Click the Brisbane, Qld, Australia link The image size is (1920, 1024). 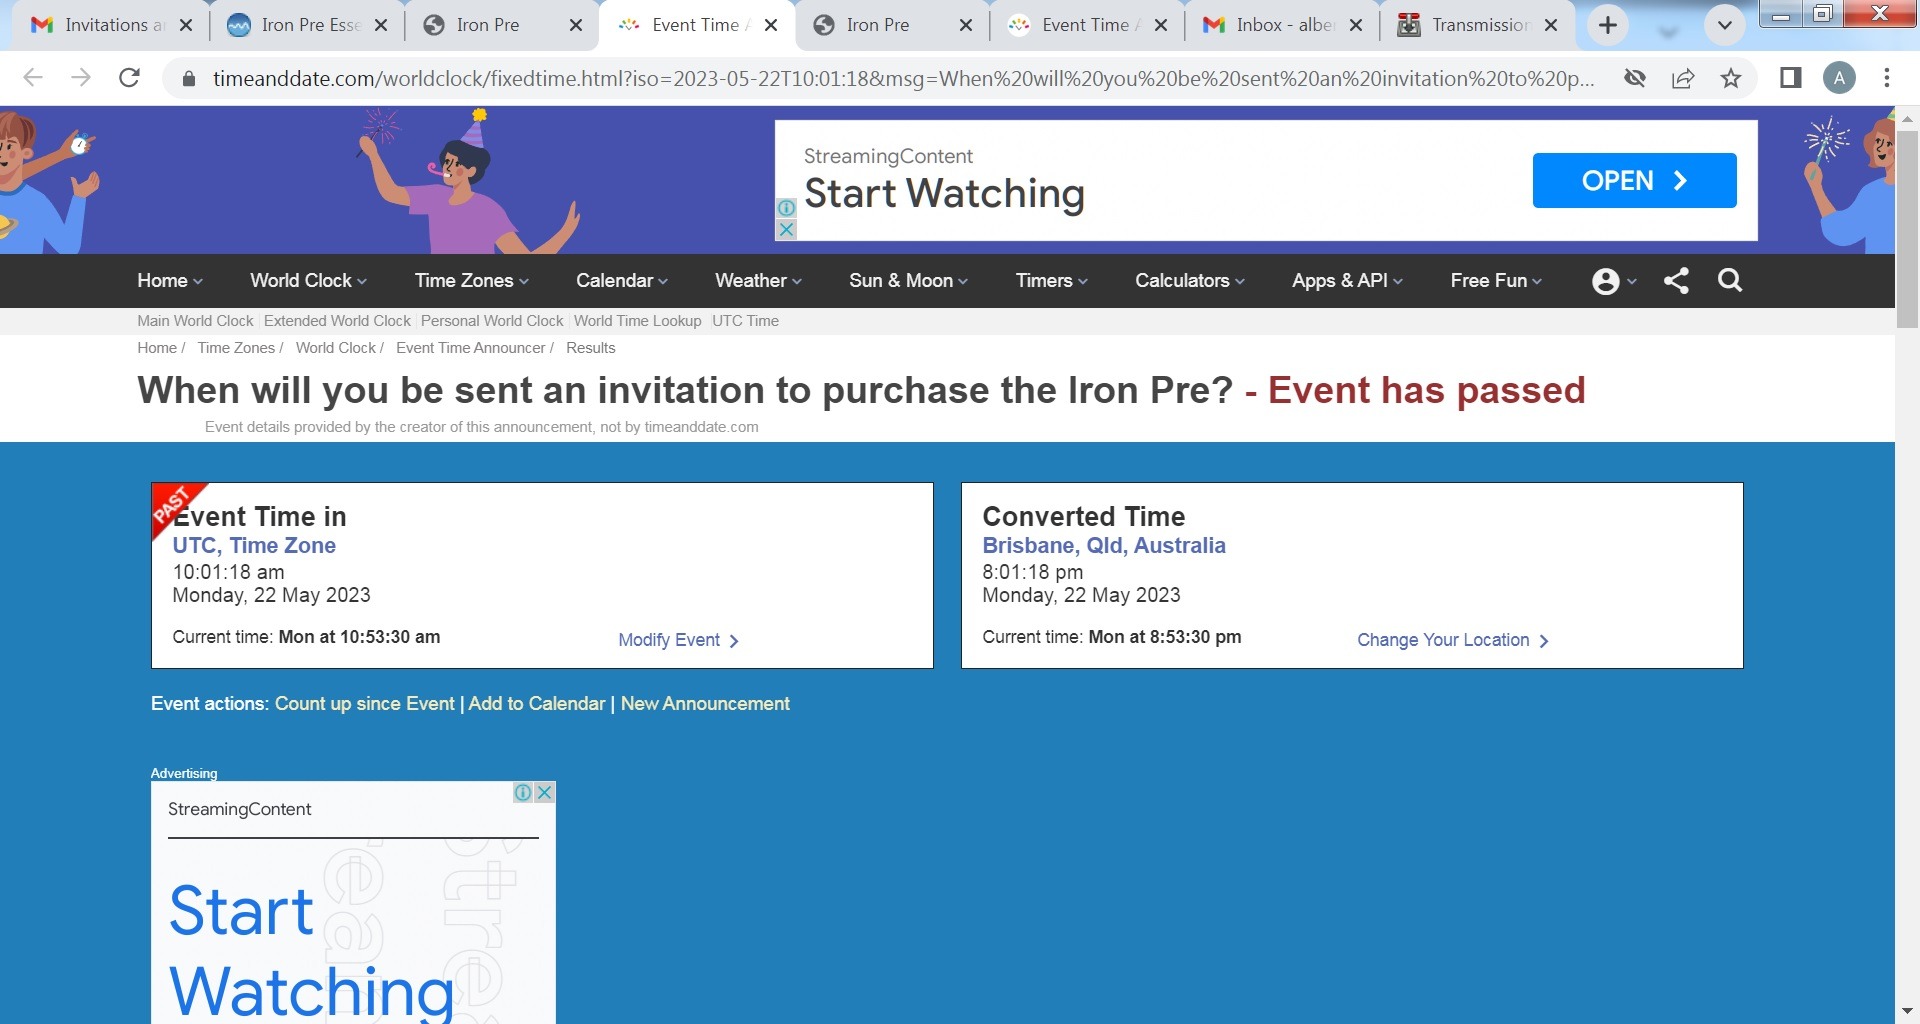1104,546
